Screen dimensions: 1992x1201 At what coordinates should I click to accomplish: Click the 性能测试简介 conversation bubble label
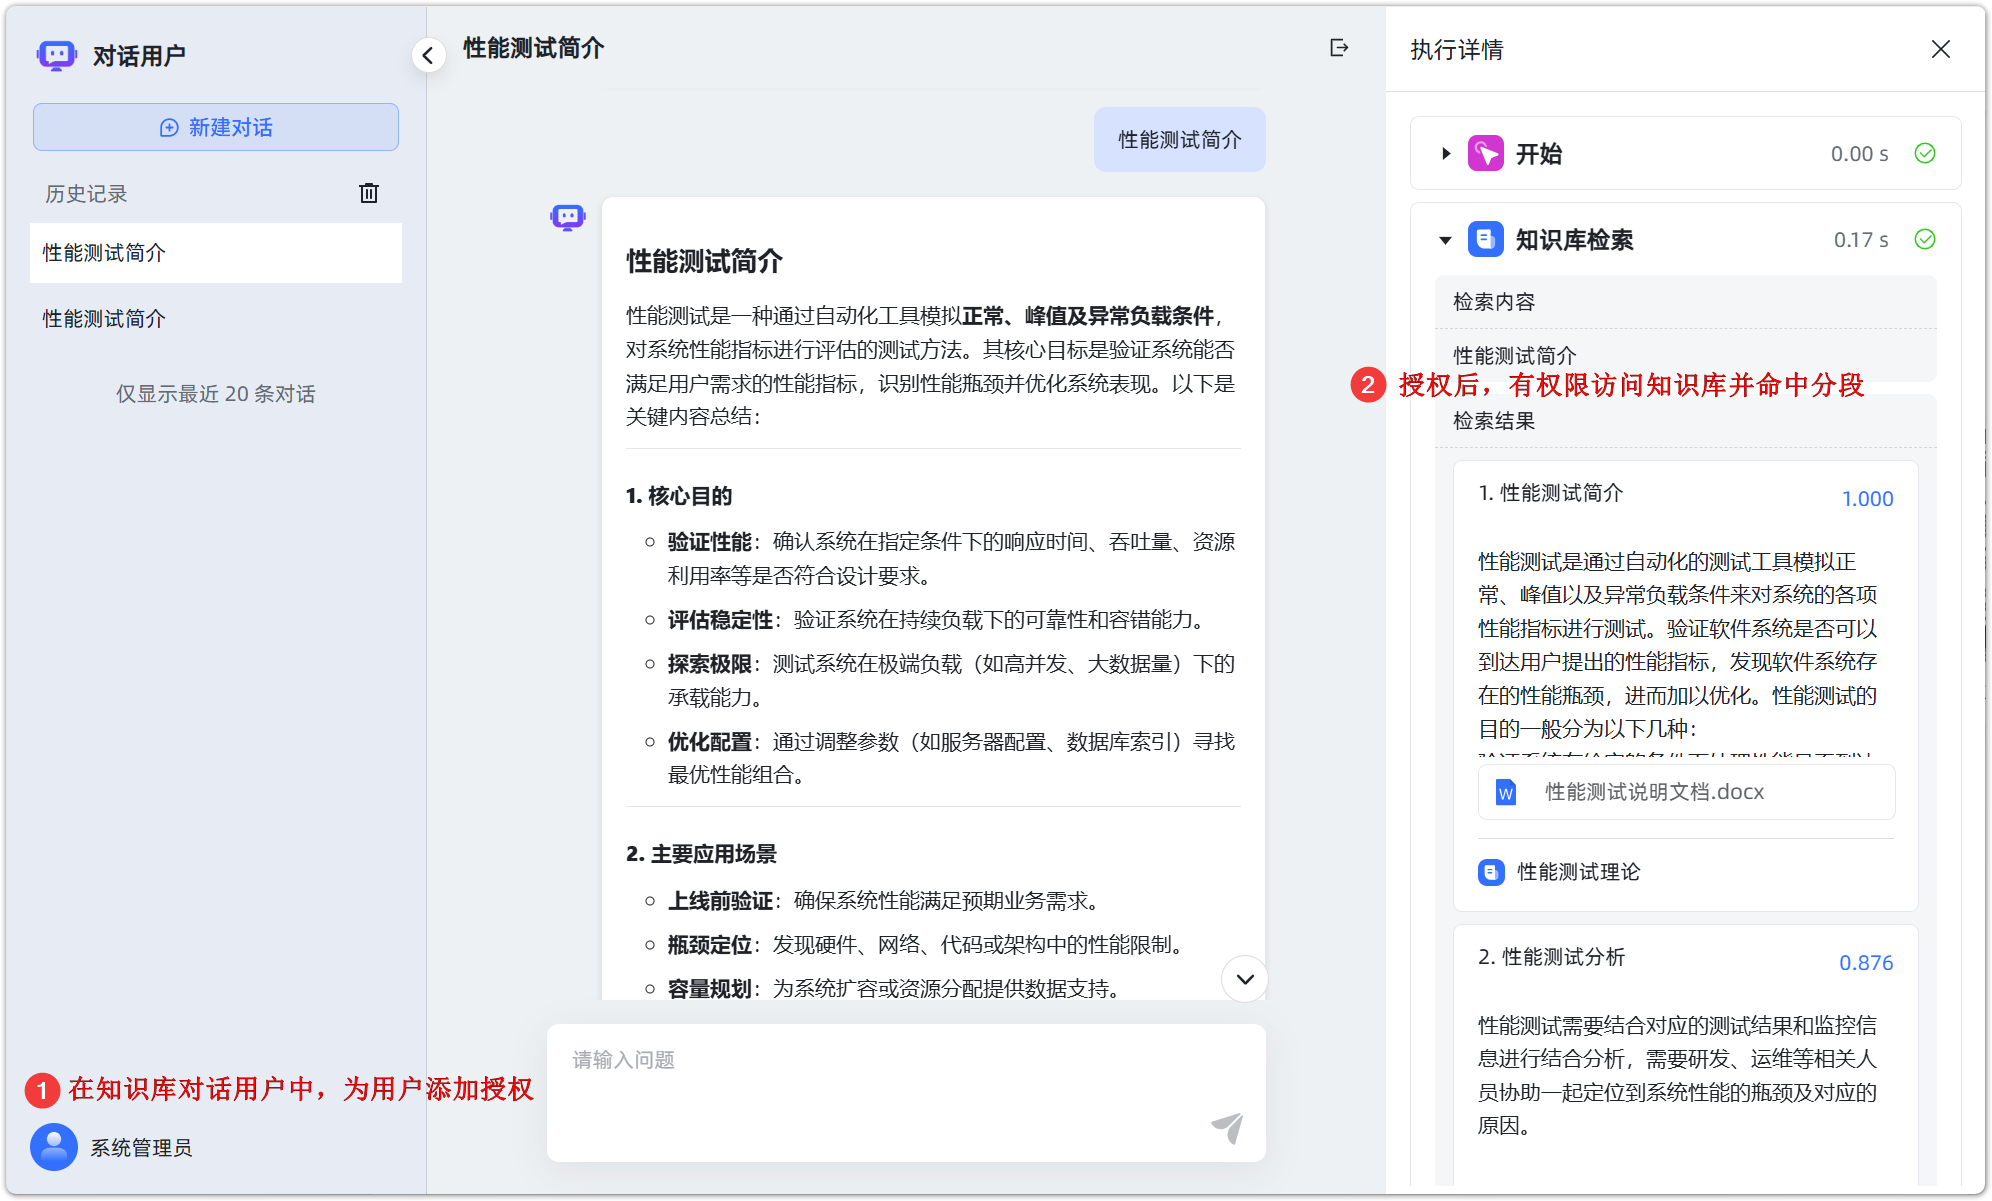[x=1179, y=139]
